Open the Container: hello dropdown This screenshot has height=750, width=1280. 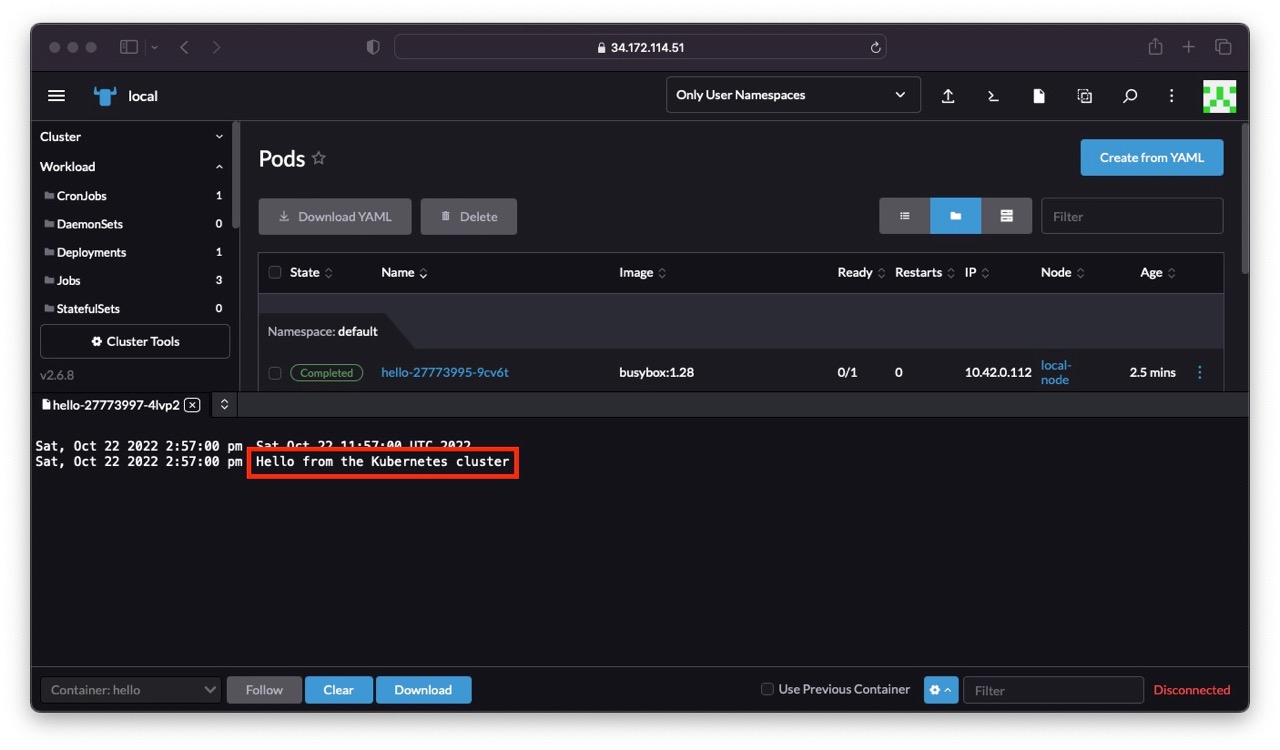coord(131,690)
